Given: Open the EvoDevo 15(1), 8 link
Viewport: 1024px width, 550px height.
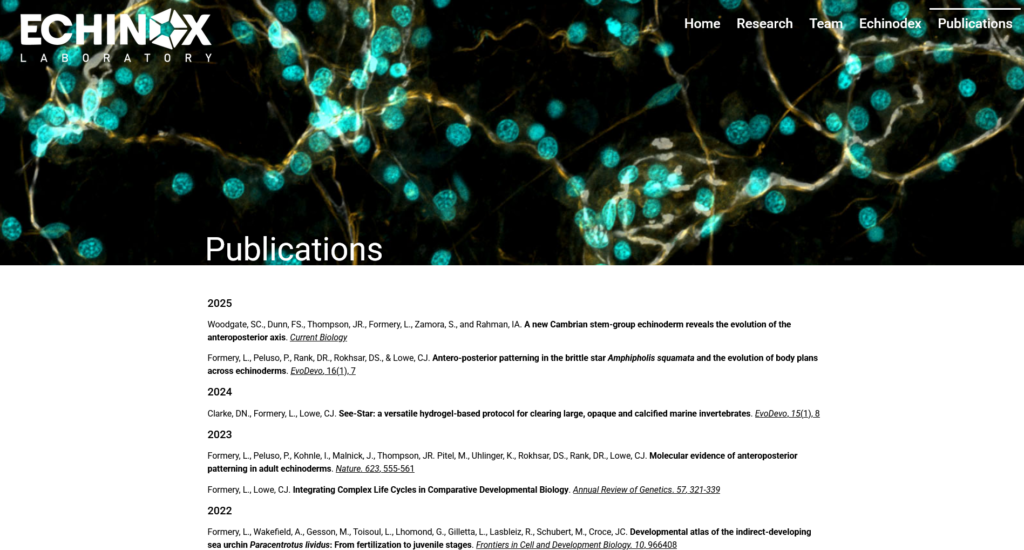Looking at the screenshot, I should tap(787, 414).
